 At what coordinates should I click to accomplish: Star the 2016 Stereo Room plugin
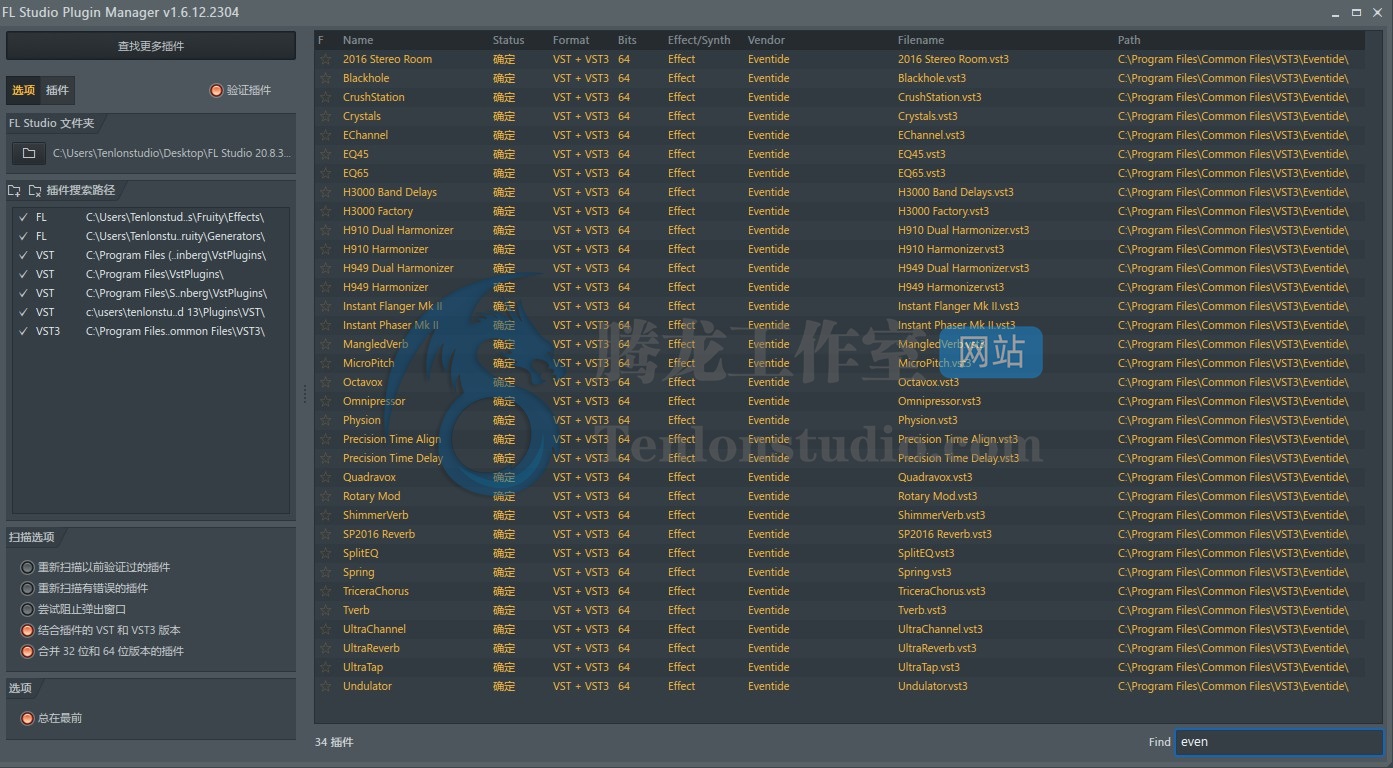pyautogui.click(x=325, y=59)
